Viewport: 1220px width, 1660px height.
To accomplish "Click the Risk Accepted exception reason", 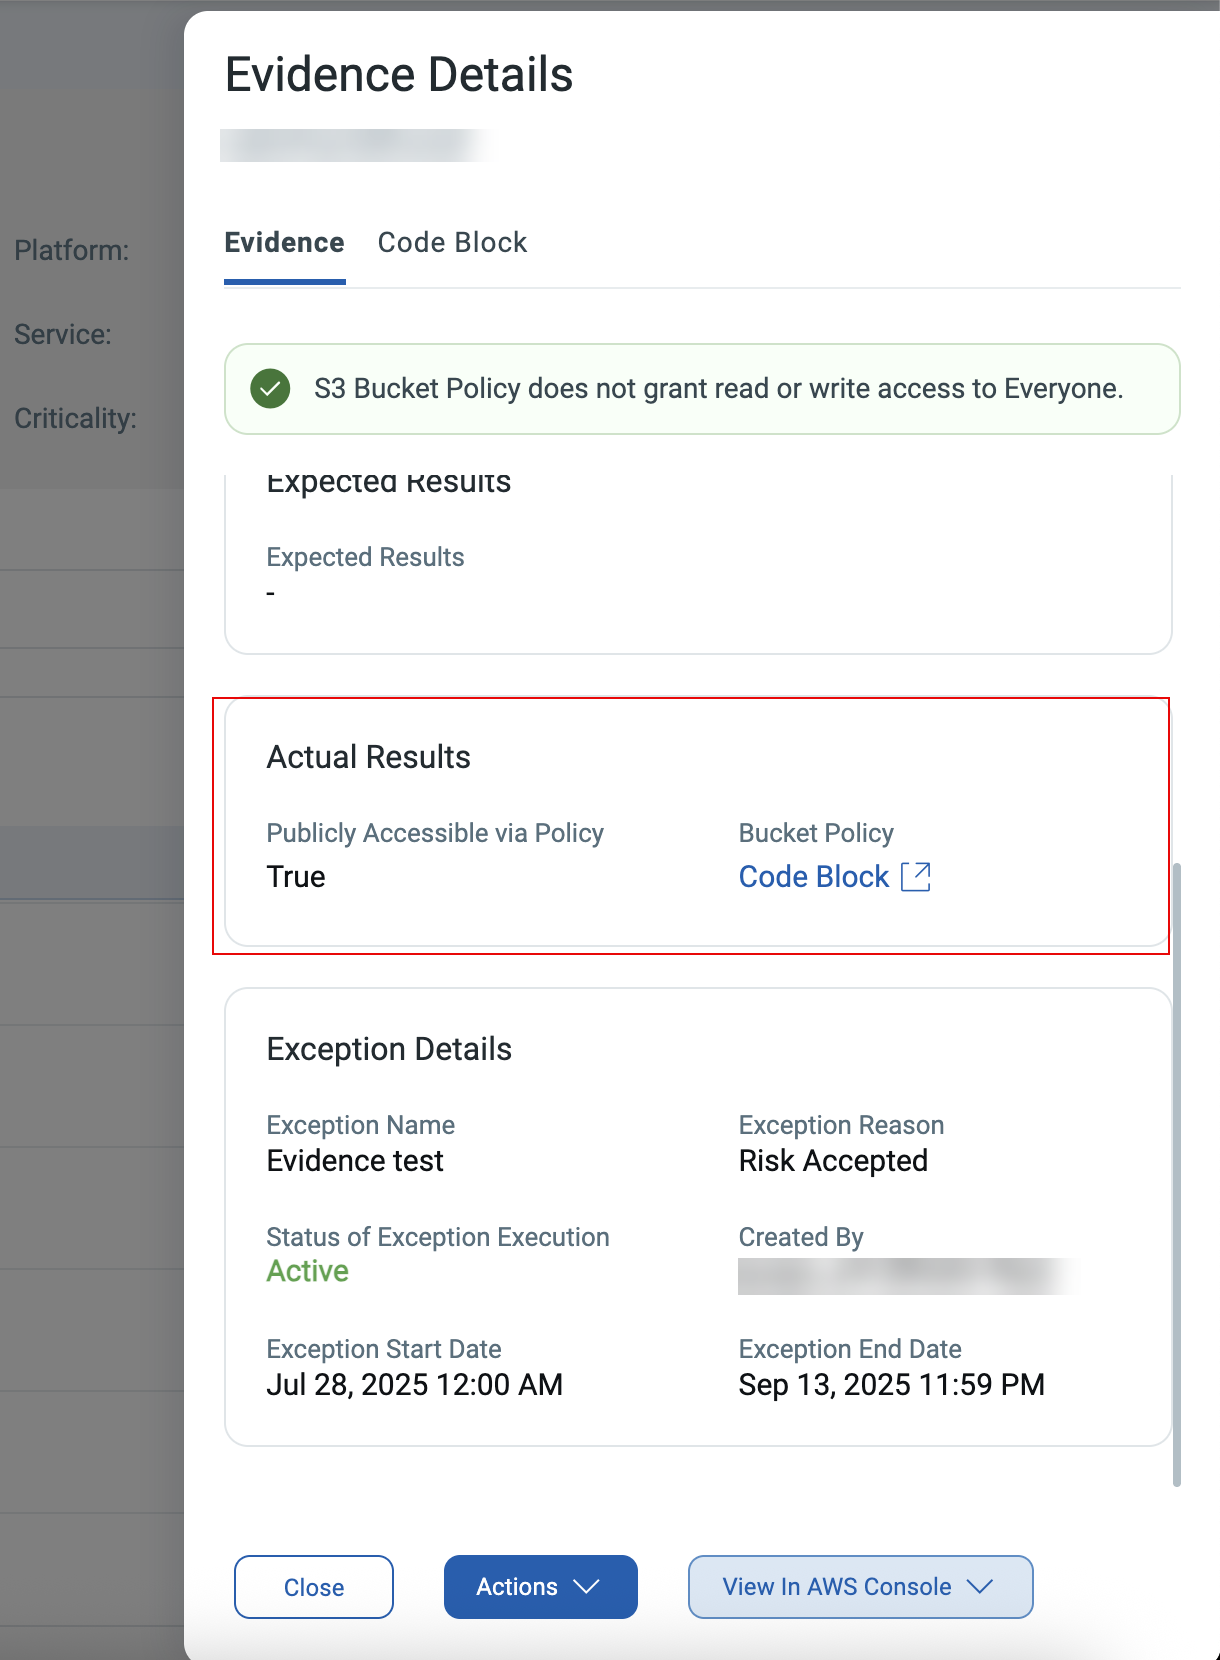I will pyautogui.click(x=833, y=1161).
